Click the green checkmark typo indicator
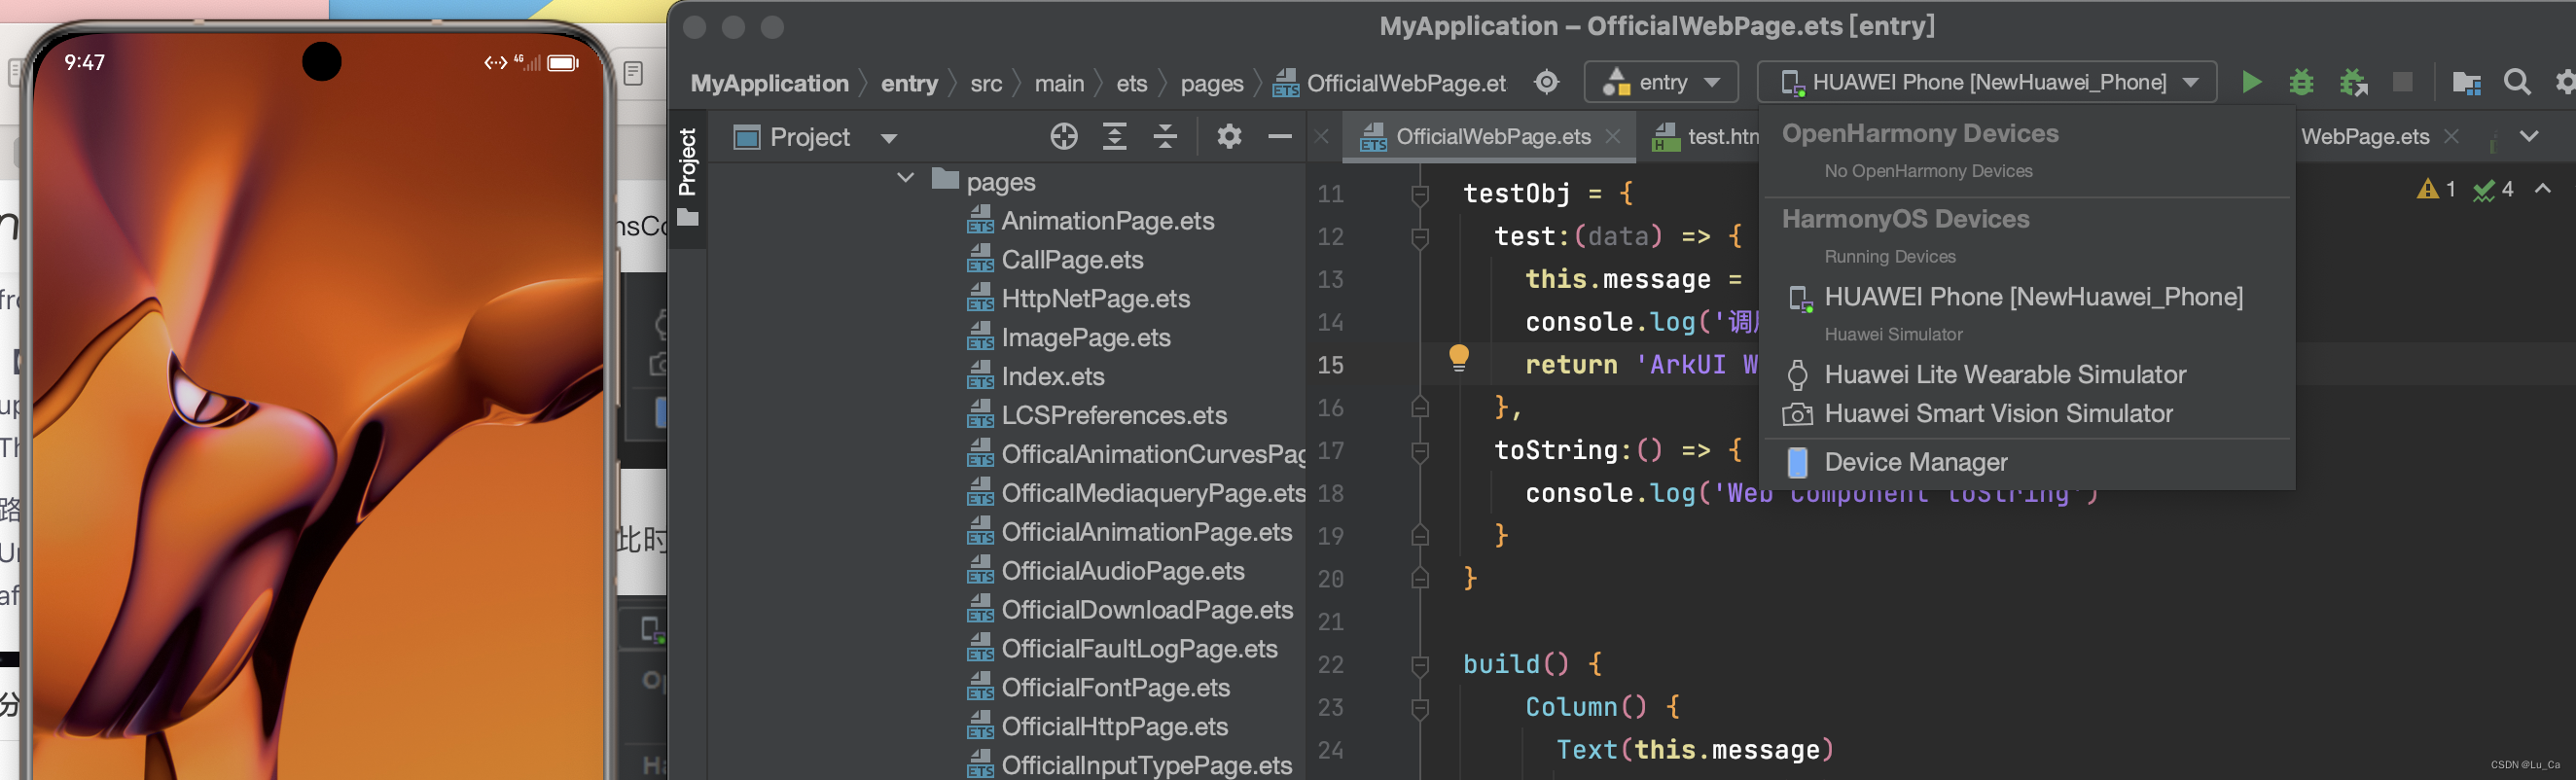The width and height of the screenshot is (2576, 780). [2492, 189]
